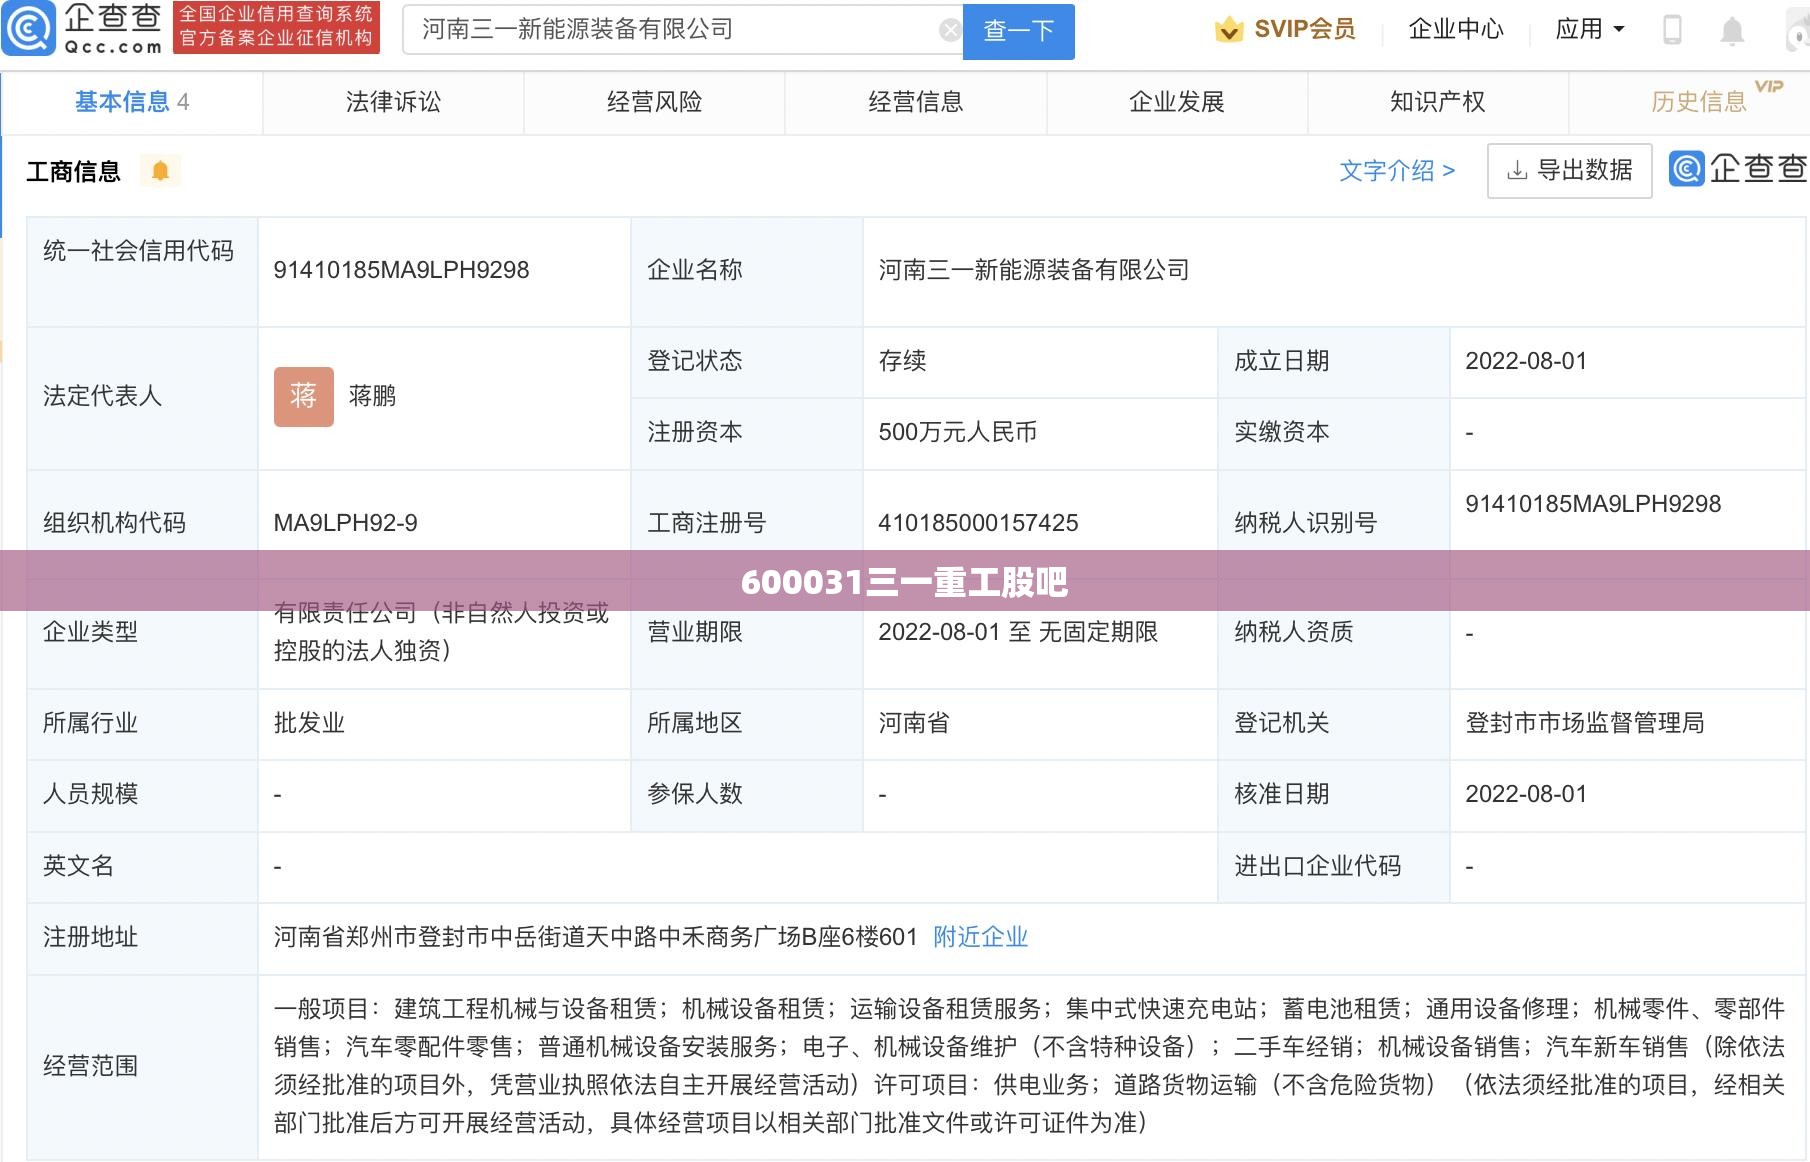Open the 知识产权 tab

(x=1437, y=102)
